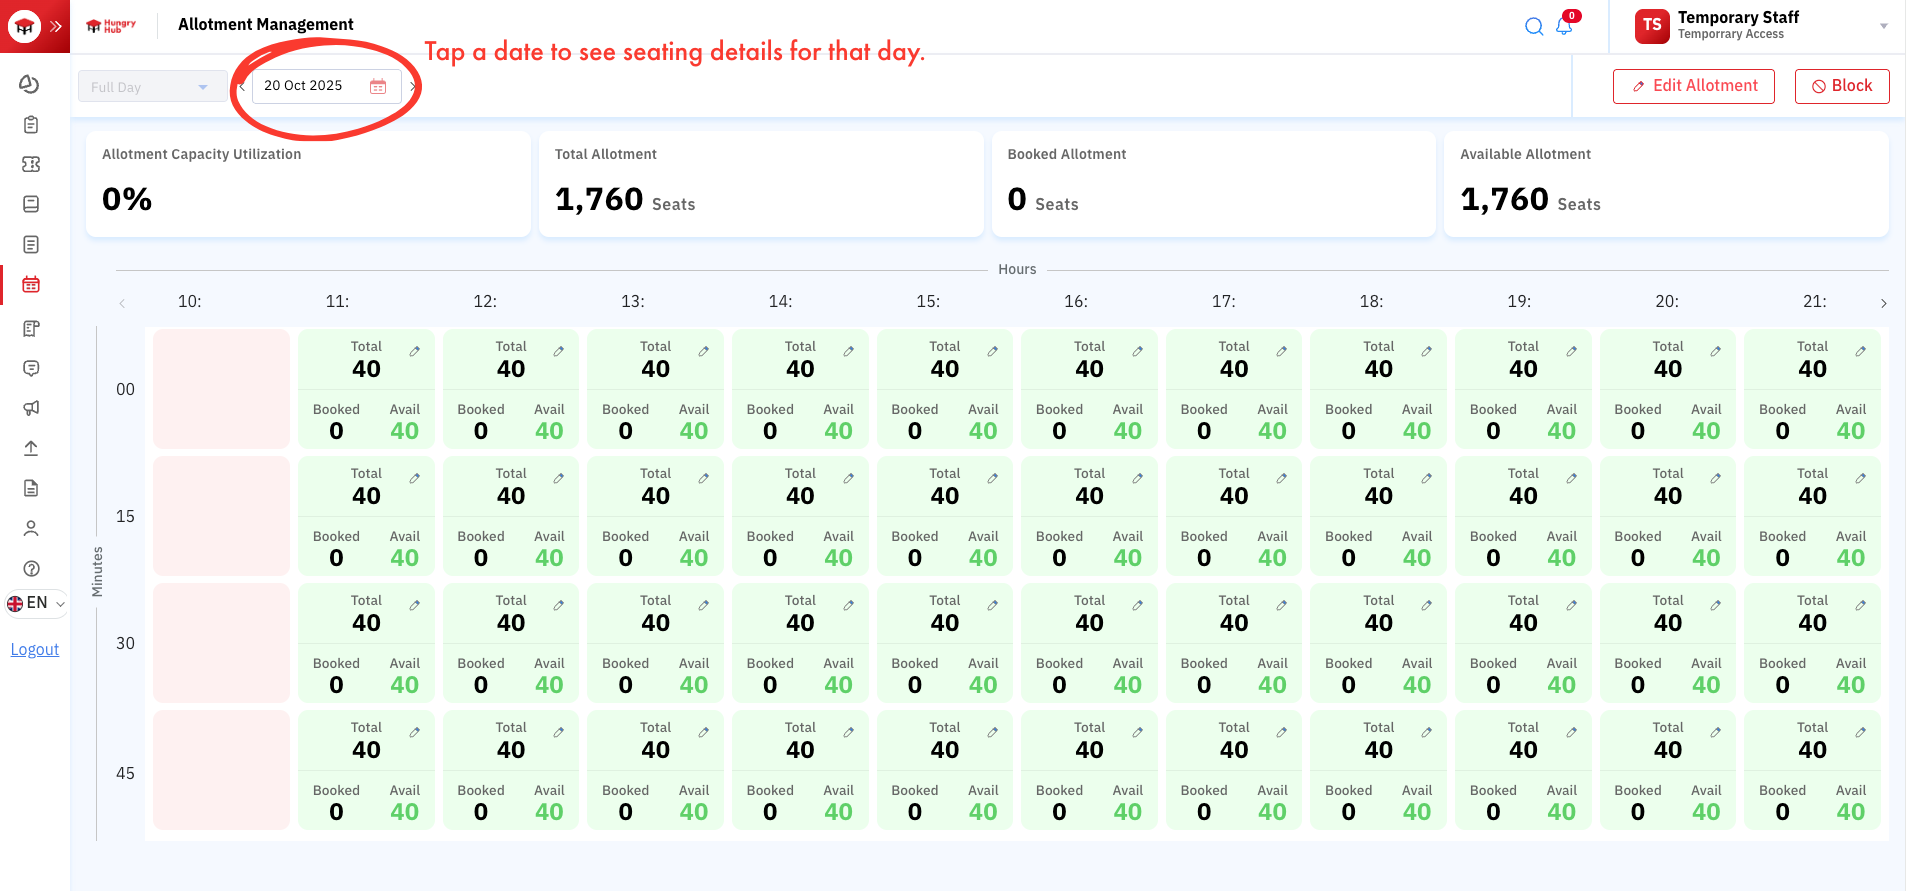Image resolution: width=1906 pixels, height=891 pixels.
Task: Open the chat message sidebar icon
Action: pos(31,368)
